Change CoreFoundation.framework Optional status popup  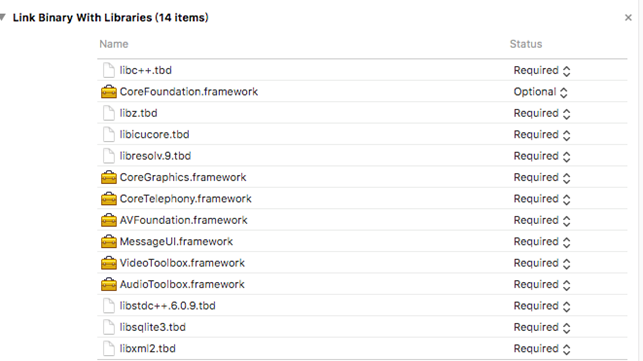540,92
